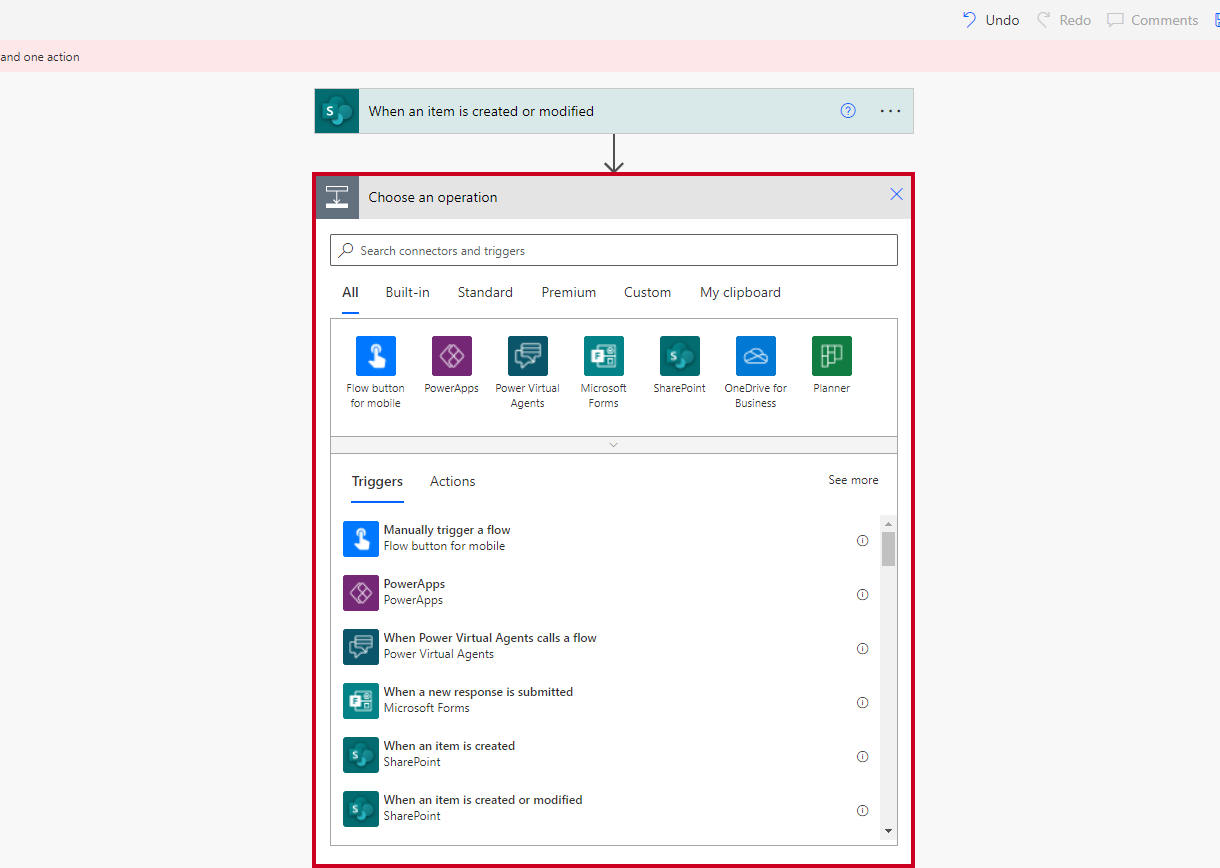This screenshot has width=1220, height=868.
Task: Open the Custom connectors tab
Action: tap(648, 292)
